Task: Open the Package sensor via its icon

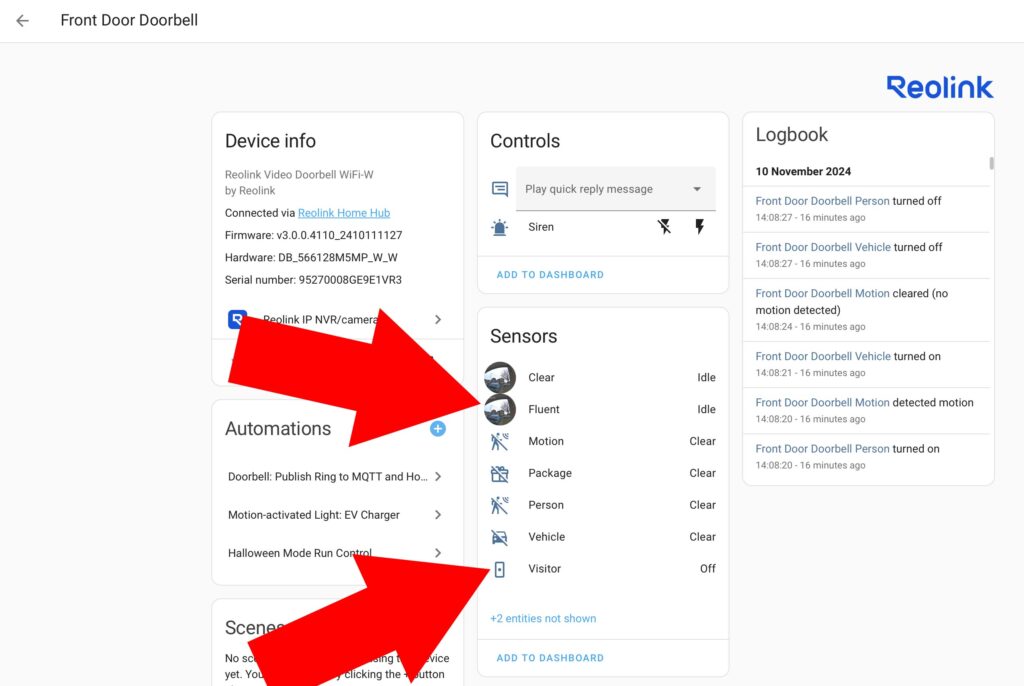Action: [500, 474]
